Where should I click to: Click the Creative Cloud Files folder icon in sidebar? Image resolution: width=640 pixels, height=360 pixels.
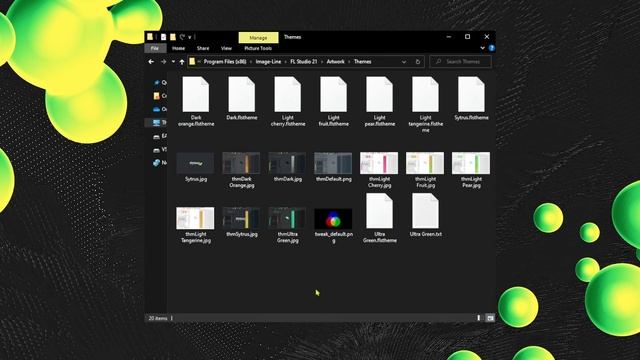coord(156,96)
